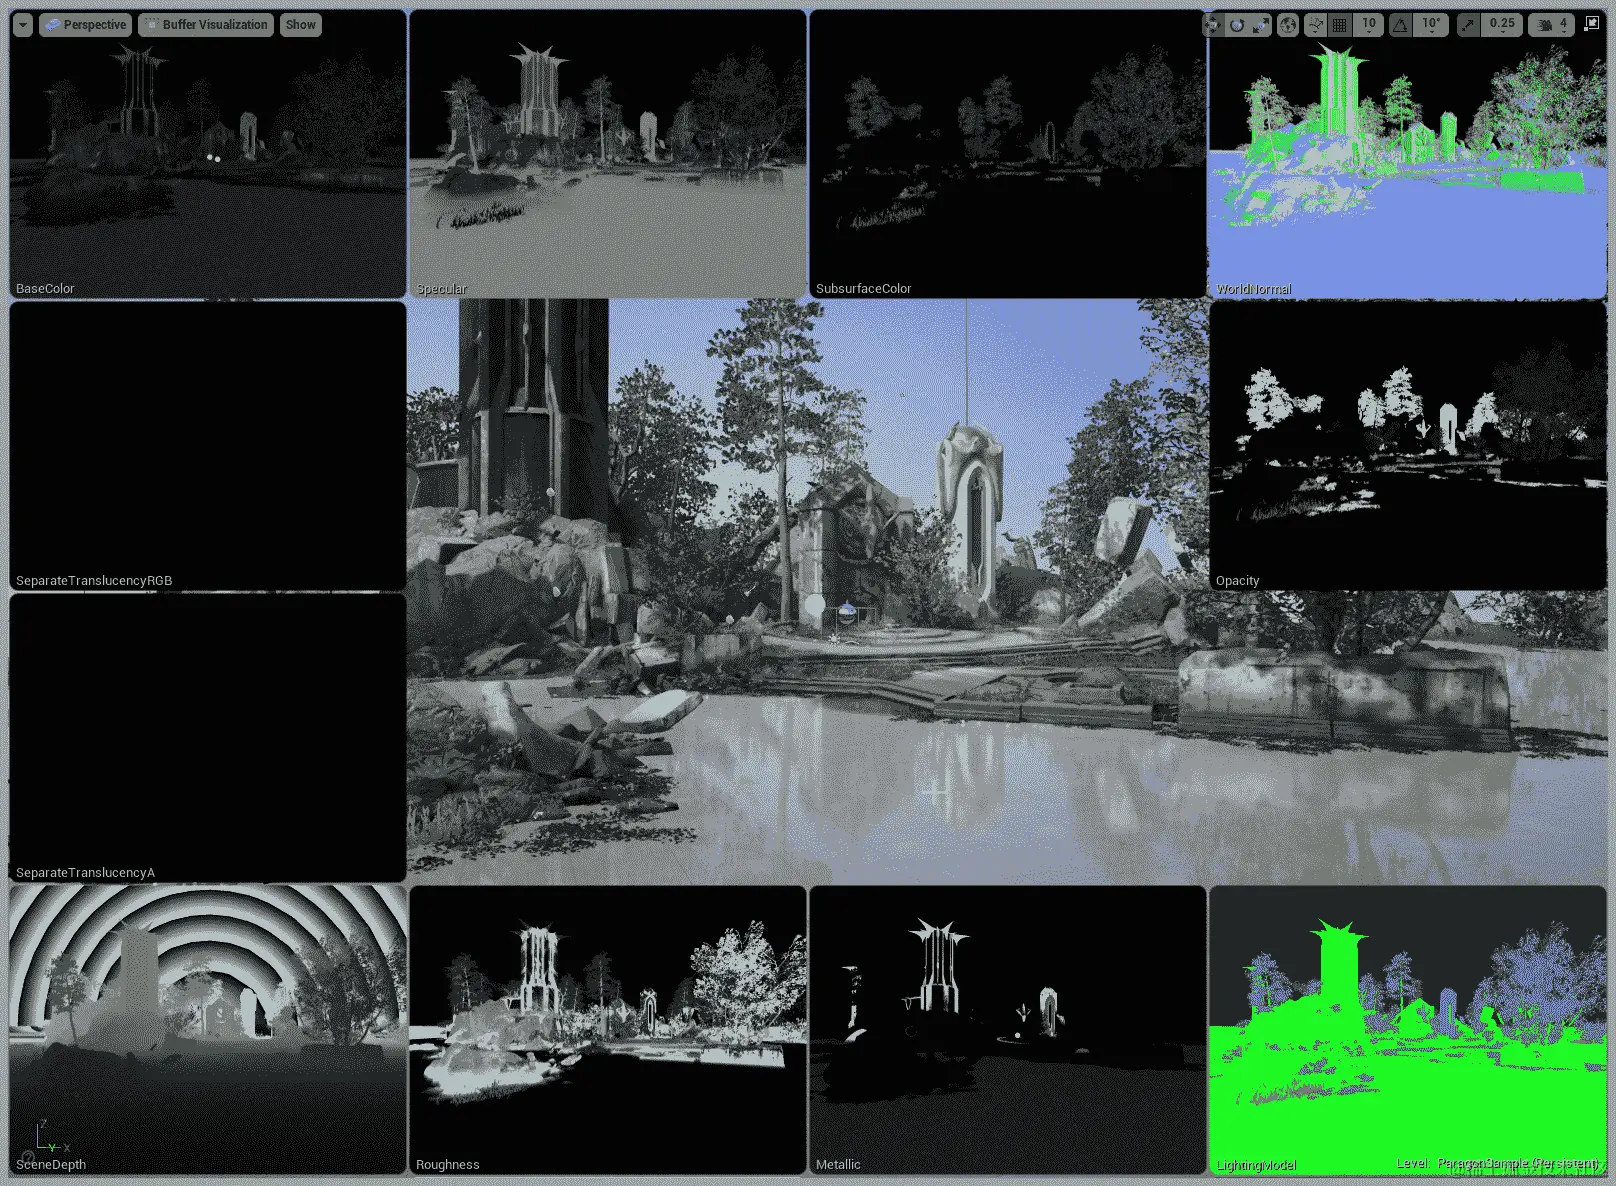Open the Buffer Visualization view mode menu

(x=206, y=25)
